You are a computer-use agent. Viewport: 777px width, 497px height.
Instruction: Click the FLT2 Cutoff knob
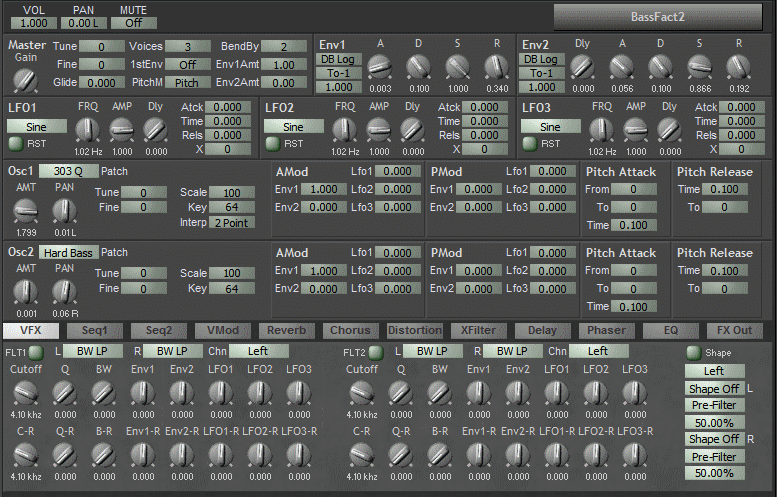361,393
